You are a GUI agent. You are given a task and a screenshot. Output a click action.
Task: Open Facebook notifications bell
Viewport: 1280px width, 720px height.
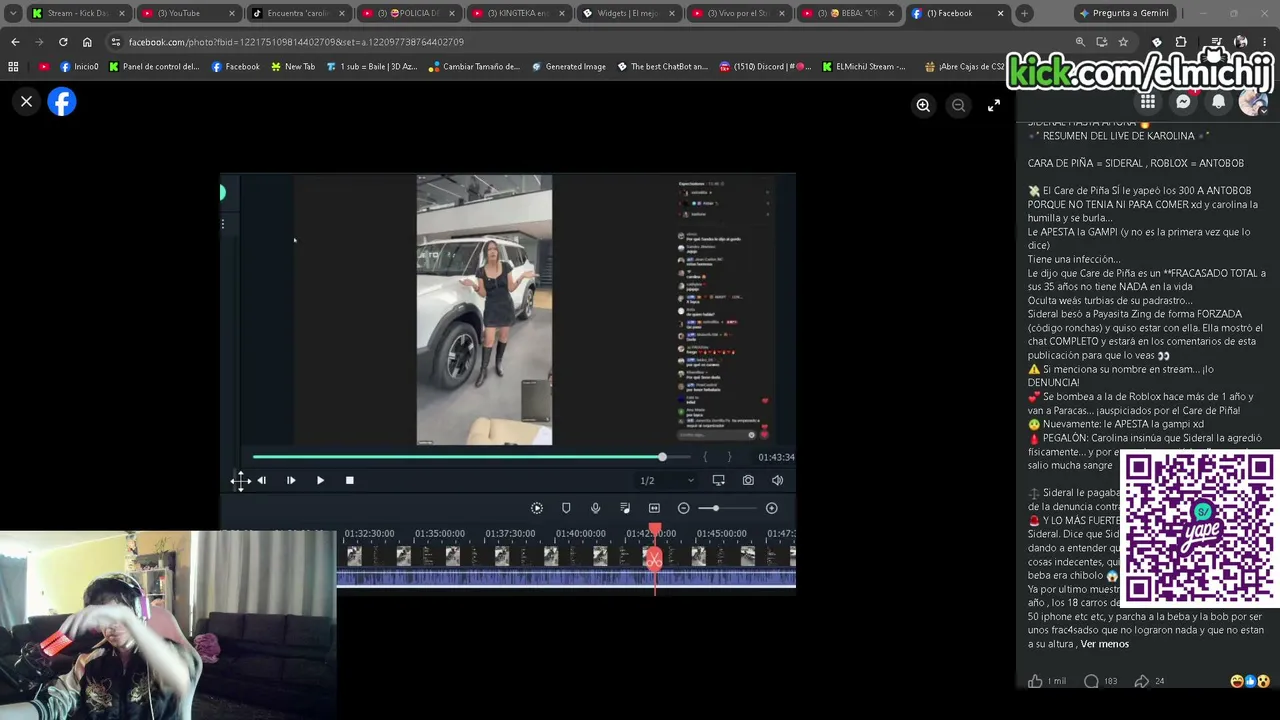point(1218,102)
